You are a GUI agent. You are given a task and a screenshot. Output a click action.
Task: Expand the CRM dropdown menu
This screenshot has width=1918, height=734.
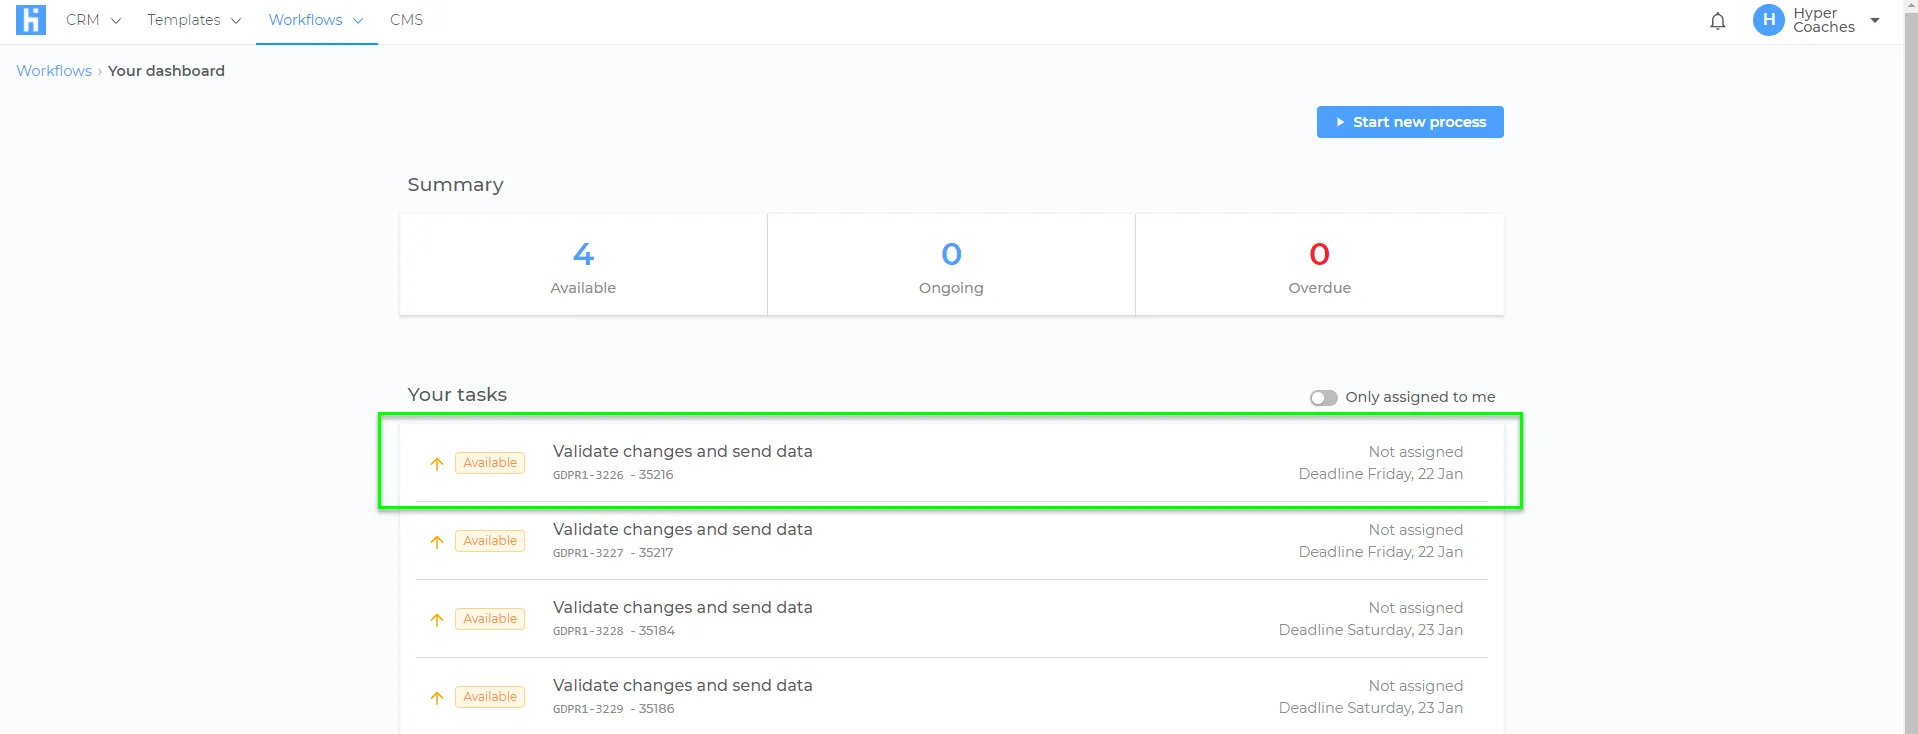pyautogui.click(x=93, y=20)
